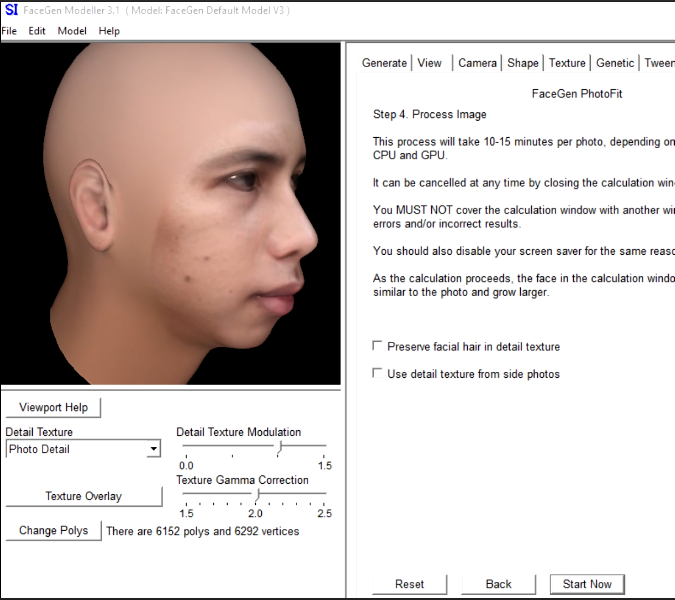
Task: Click the Reset button
Action: pyautogui.click(x=409, y=584)
